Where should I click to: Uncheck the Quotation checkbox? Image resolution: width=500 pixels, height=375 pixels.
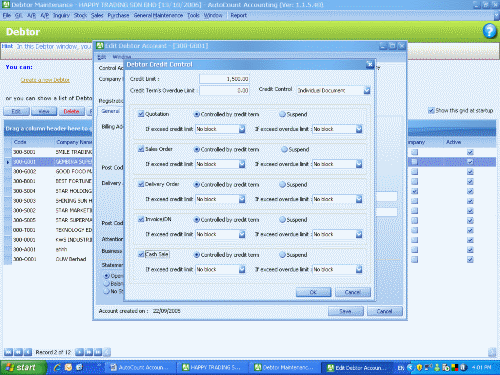pyautogui.click(x=141, y=114)
